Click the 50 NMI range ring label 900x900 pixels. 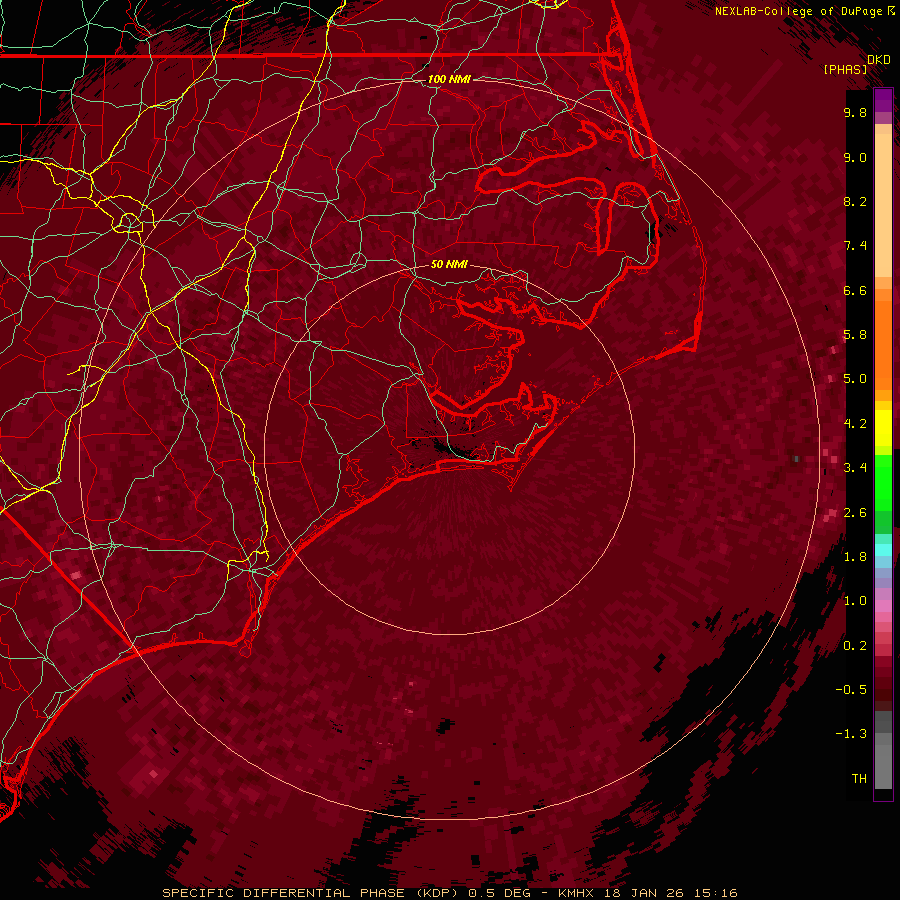(x=449, y=264)
